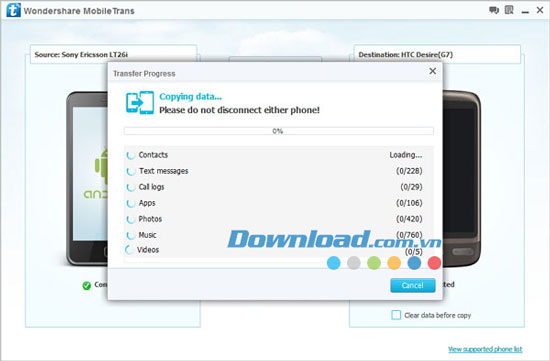The width and height of the screenshot is (550, 361).
Task: Close the MobileTrans main window
Action: [540, 10]
